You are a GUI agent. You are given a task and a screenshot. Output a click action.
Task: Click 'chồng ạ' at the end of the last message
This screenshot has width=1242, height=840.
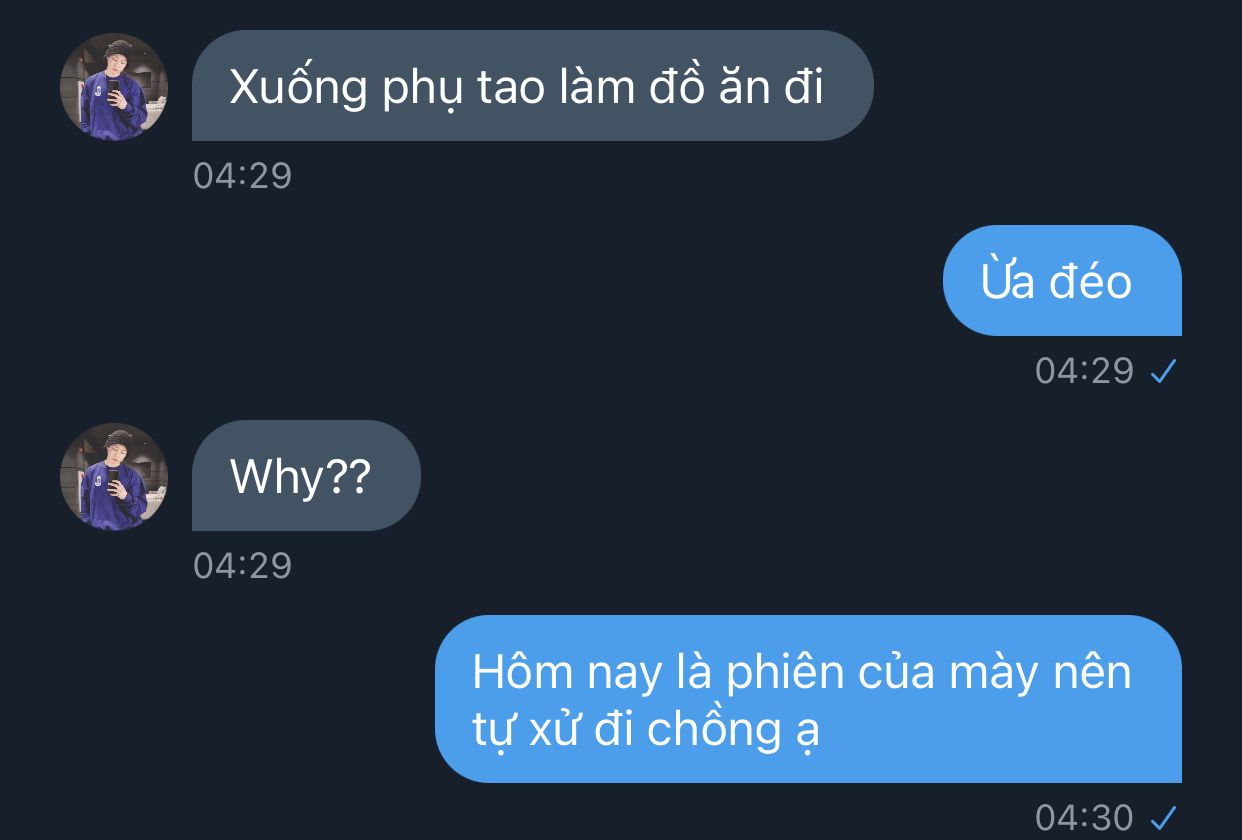734,730
